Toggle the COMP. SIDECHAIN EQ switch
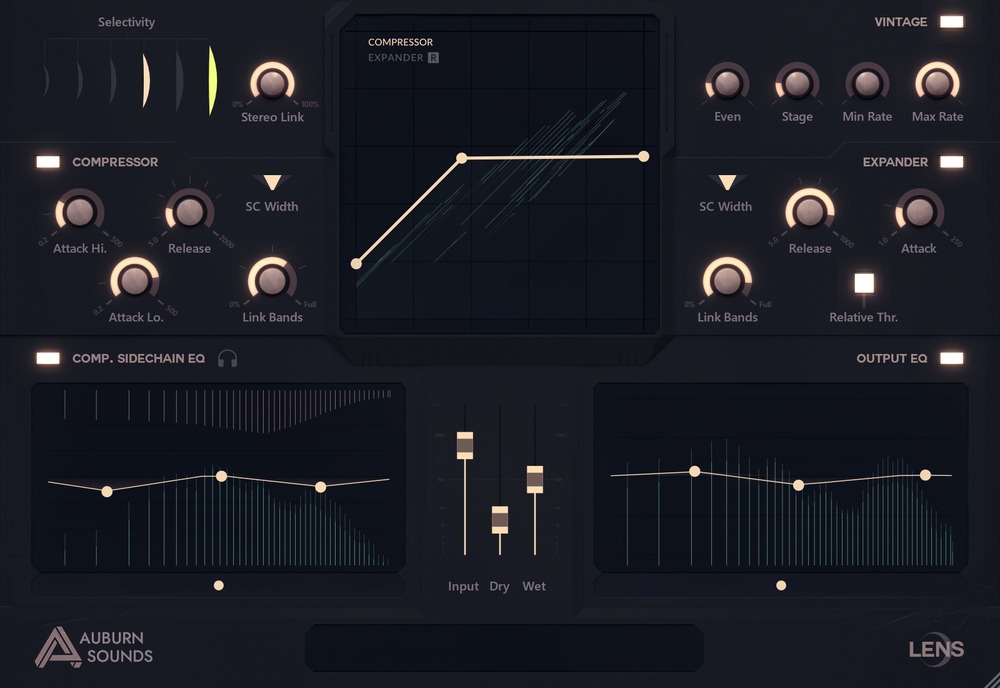The image size is (1000, 688). 48,358
